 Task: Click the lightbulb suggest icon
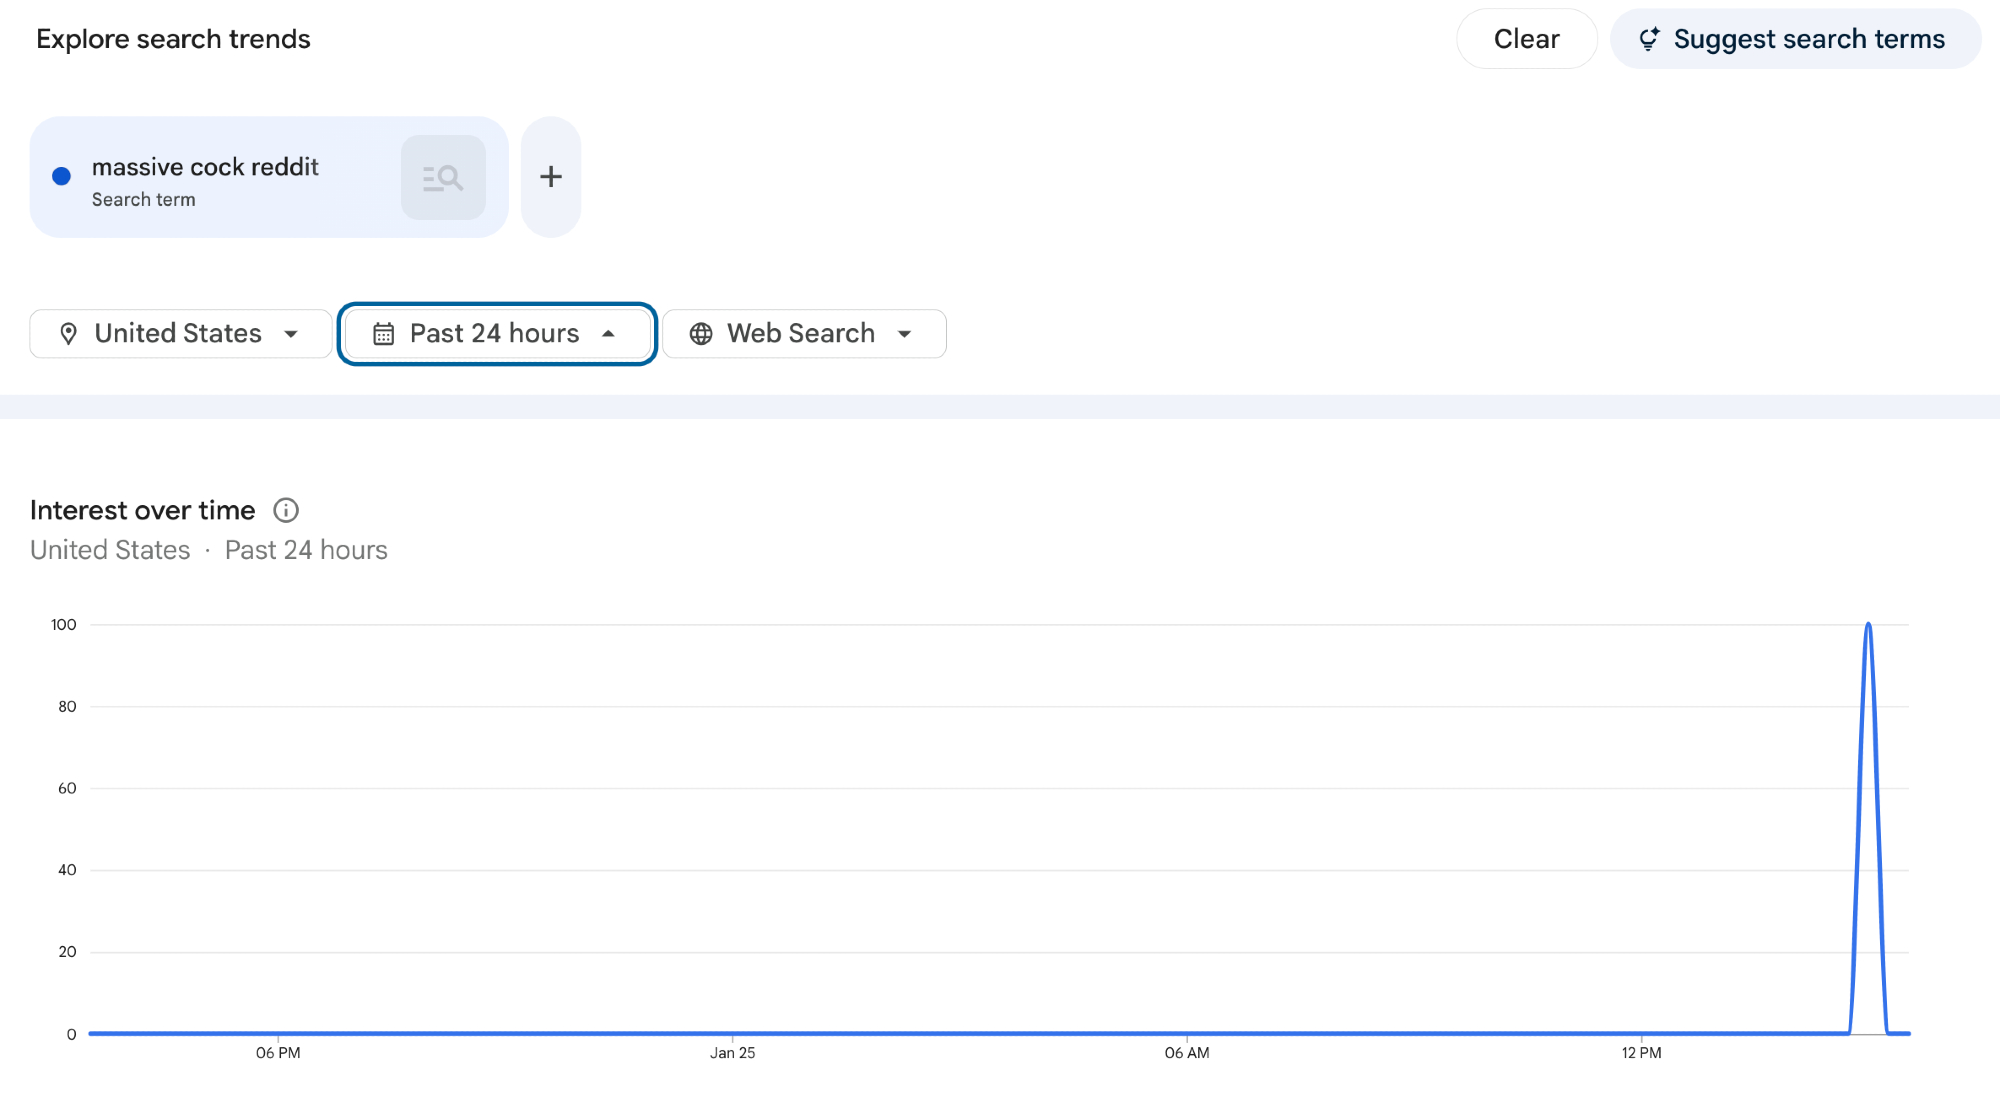pyautogui.click(x=1649, y=39)
